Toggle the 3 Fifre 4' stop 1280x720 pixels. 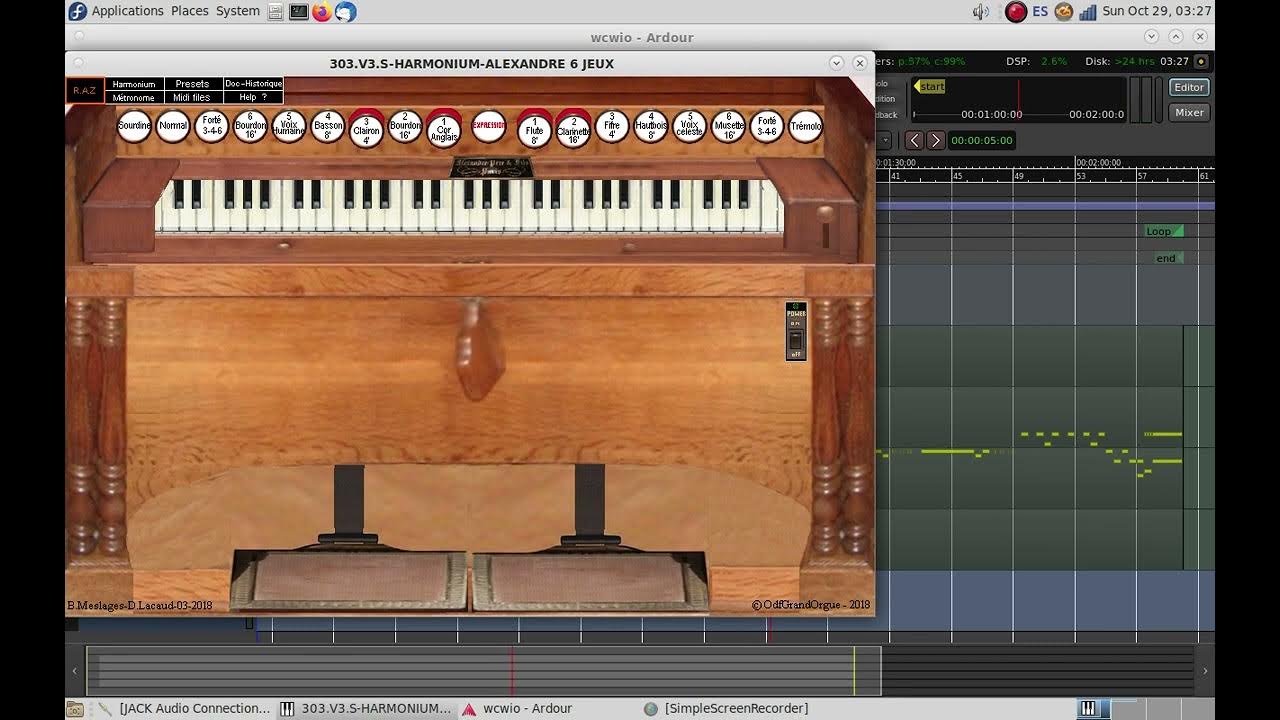coord(612,126)
